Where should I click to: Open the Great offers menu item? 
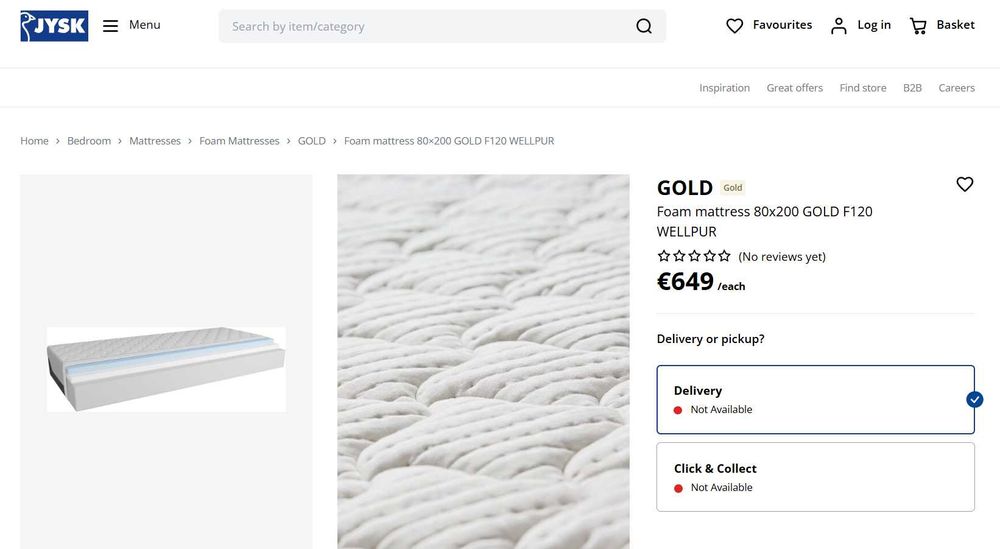tap(794, 88)
